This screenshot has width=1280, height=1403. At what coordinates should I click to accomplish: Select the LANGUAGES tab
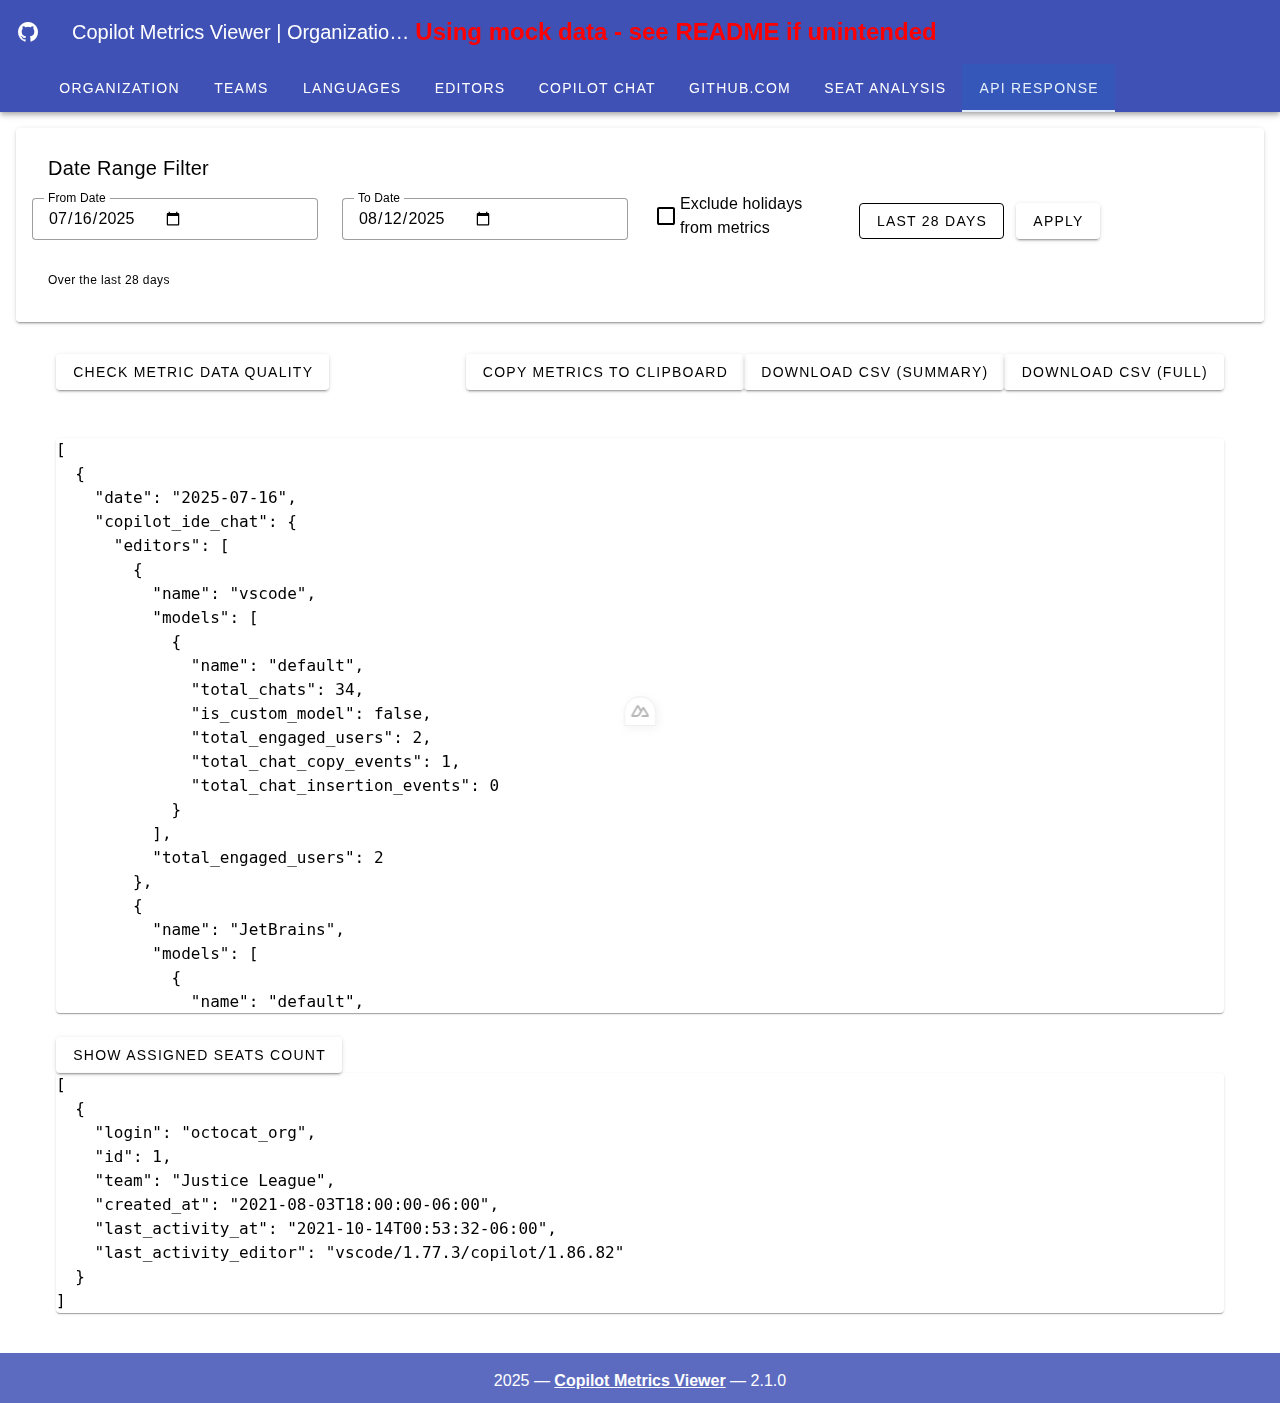(x=351, y=88)
